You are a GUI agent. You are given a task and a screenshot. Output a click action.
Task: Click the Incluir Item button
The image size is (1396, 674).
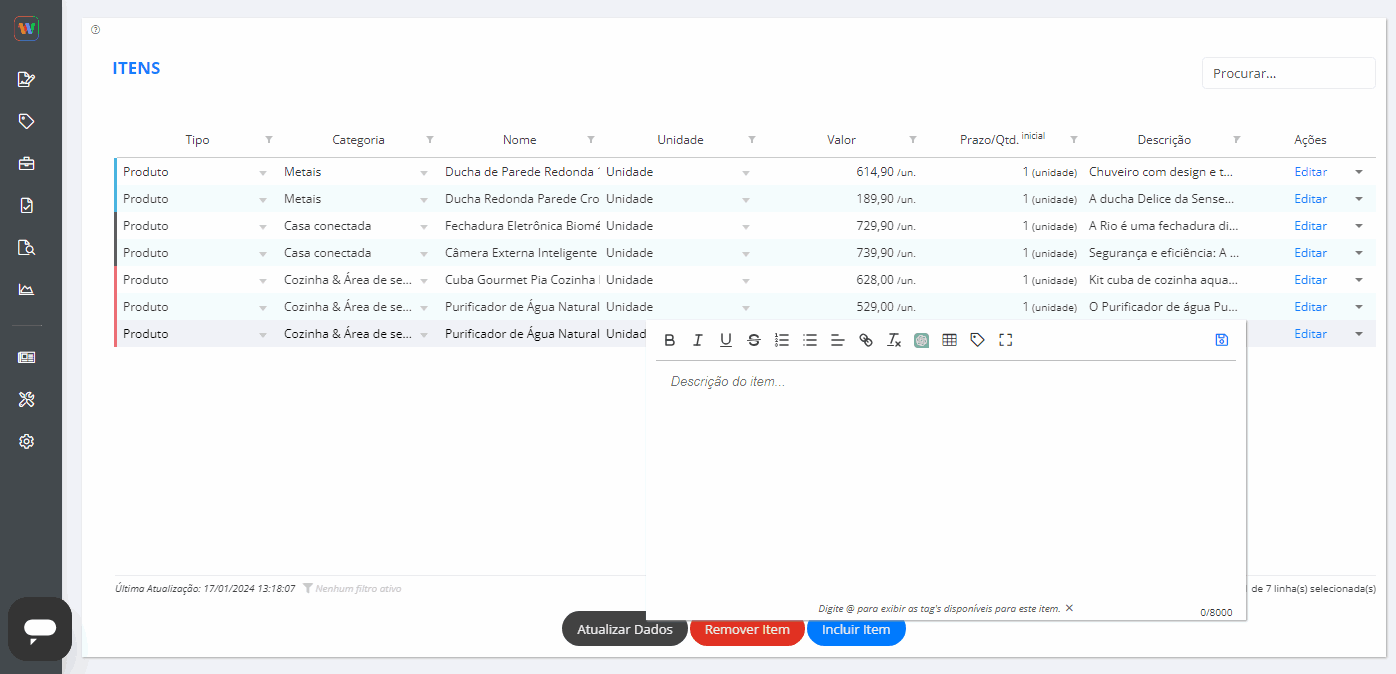tap(856, 630)
